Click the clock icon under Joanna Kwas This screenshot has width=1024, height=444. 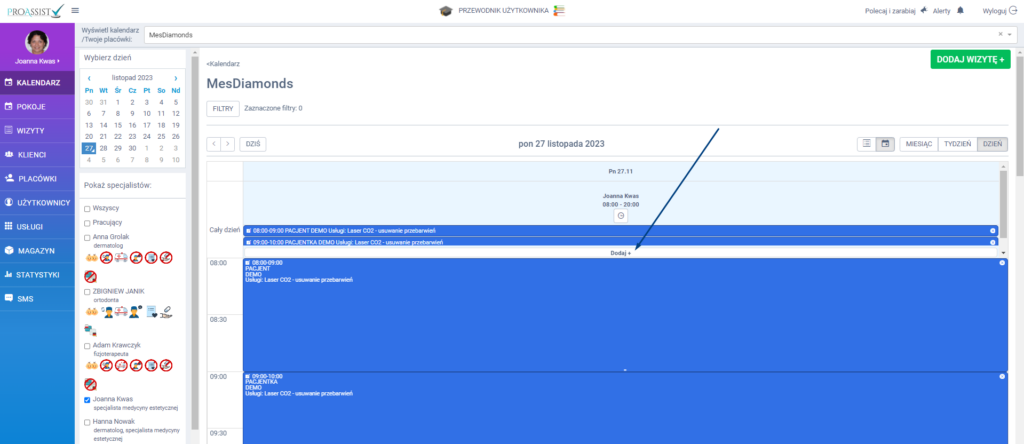[620, 216]
